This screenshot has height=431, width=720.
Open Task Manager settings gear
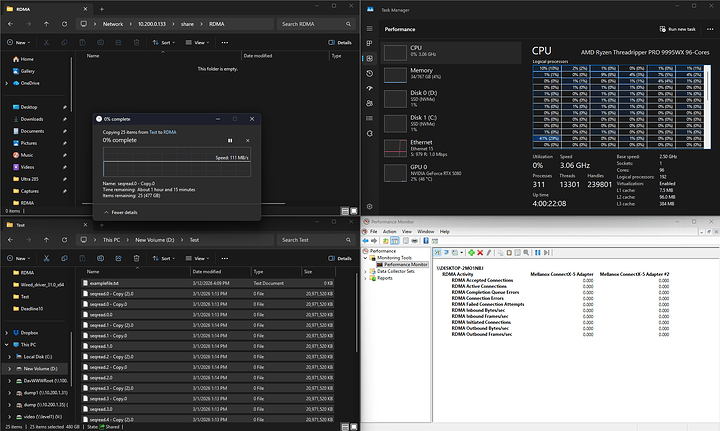[x=369, y=207]
